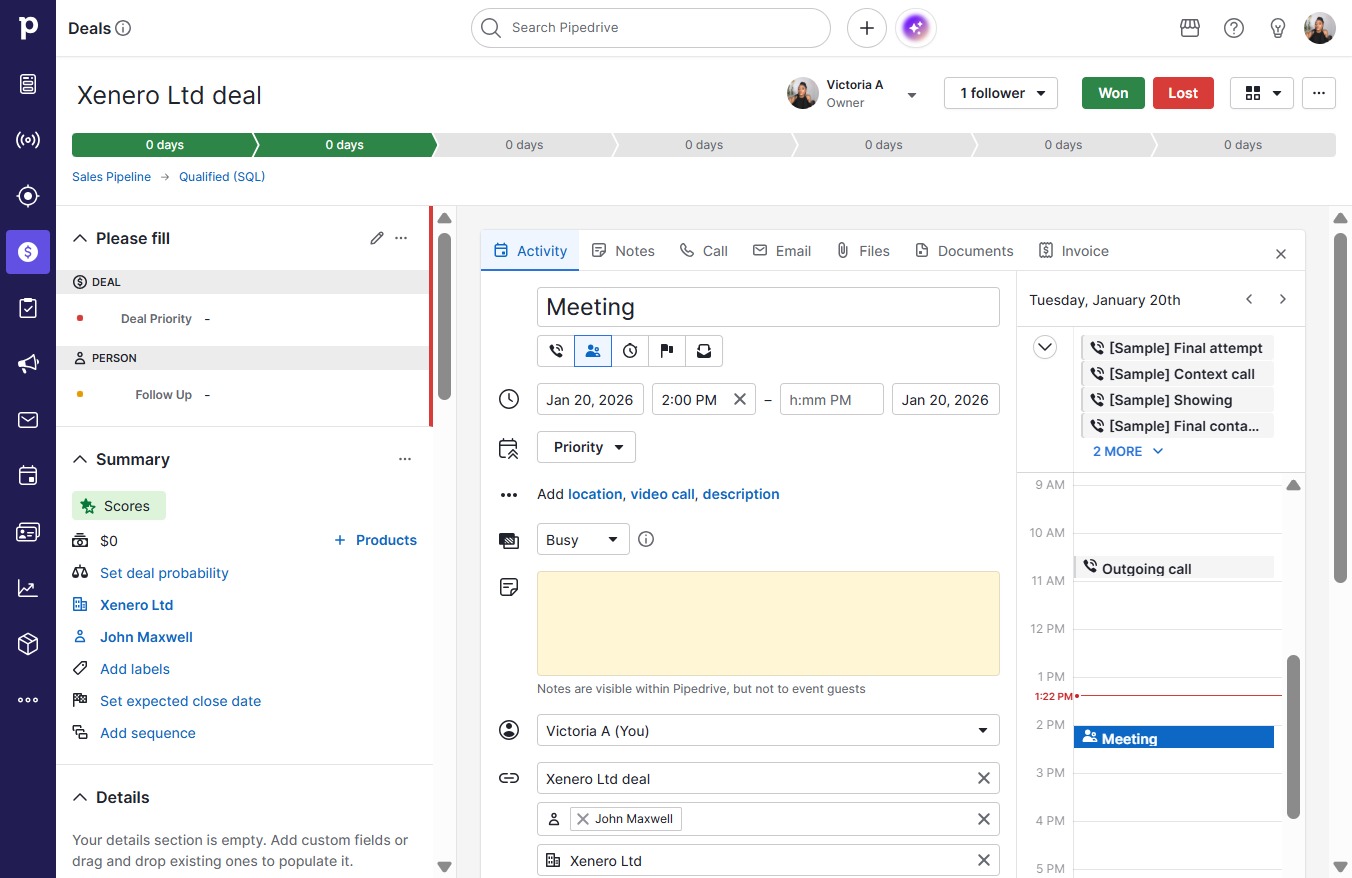Open the Products box sidebar icon
Screen dimensions: 1352x878
(x=28, y=644)
